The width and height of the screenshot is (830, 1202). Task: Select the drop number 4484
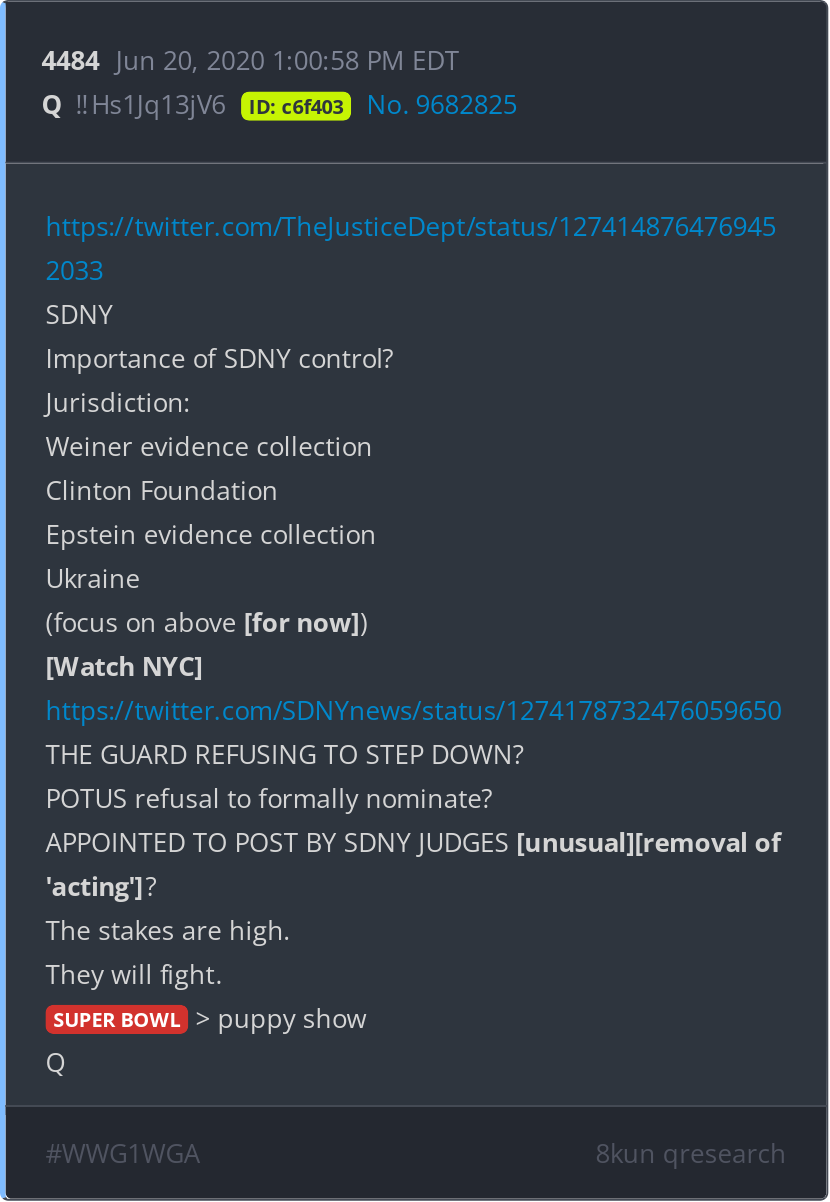click(x=71, y=61)
